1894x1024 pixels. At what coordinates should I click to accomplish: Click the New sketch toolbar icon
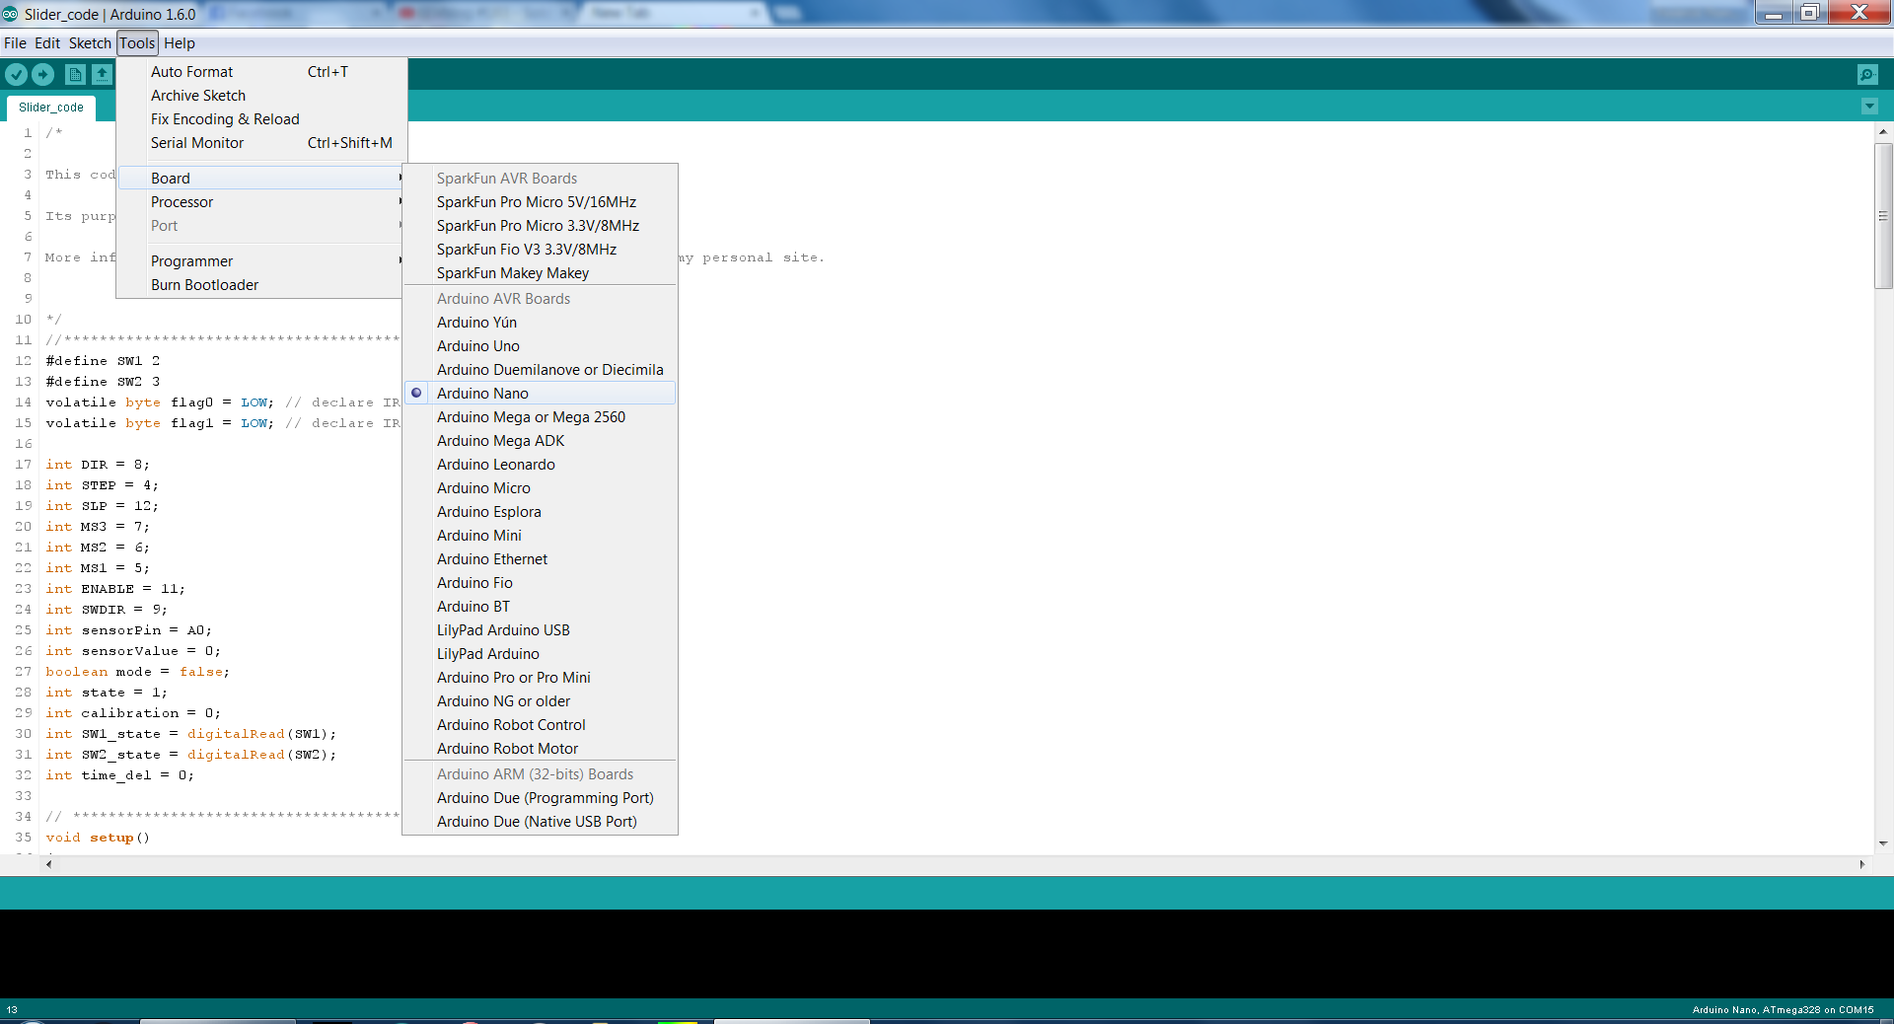click(x=75, y=74)
